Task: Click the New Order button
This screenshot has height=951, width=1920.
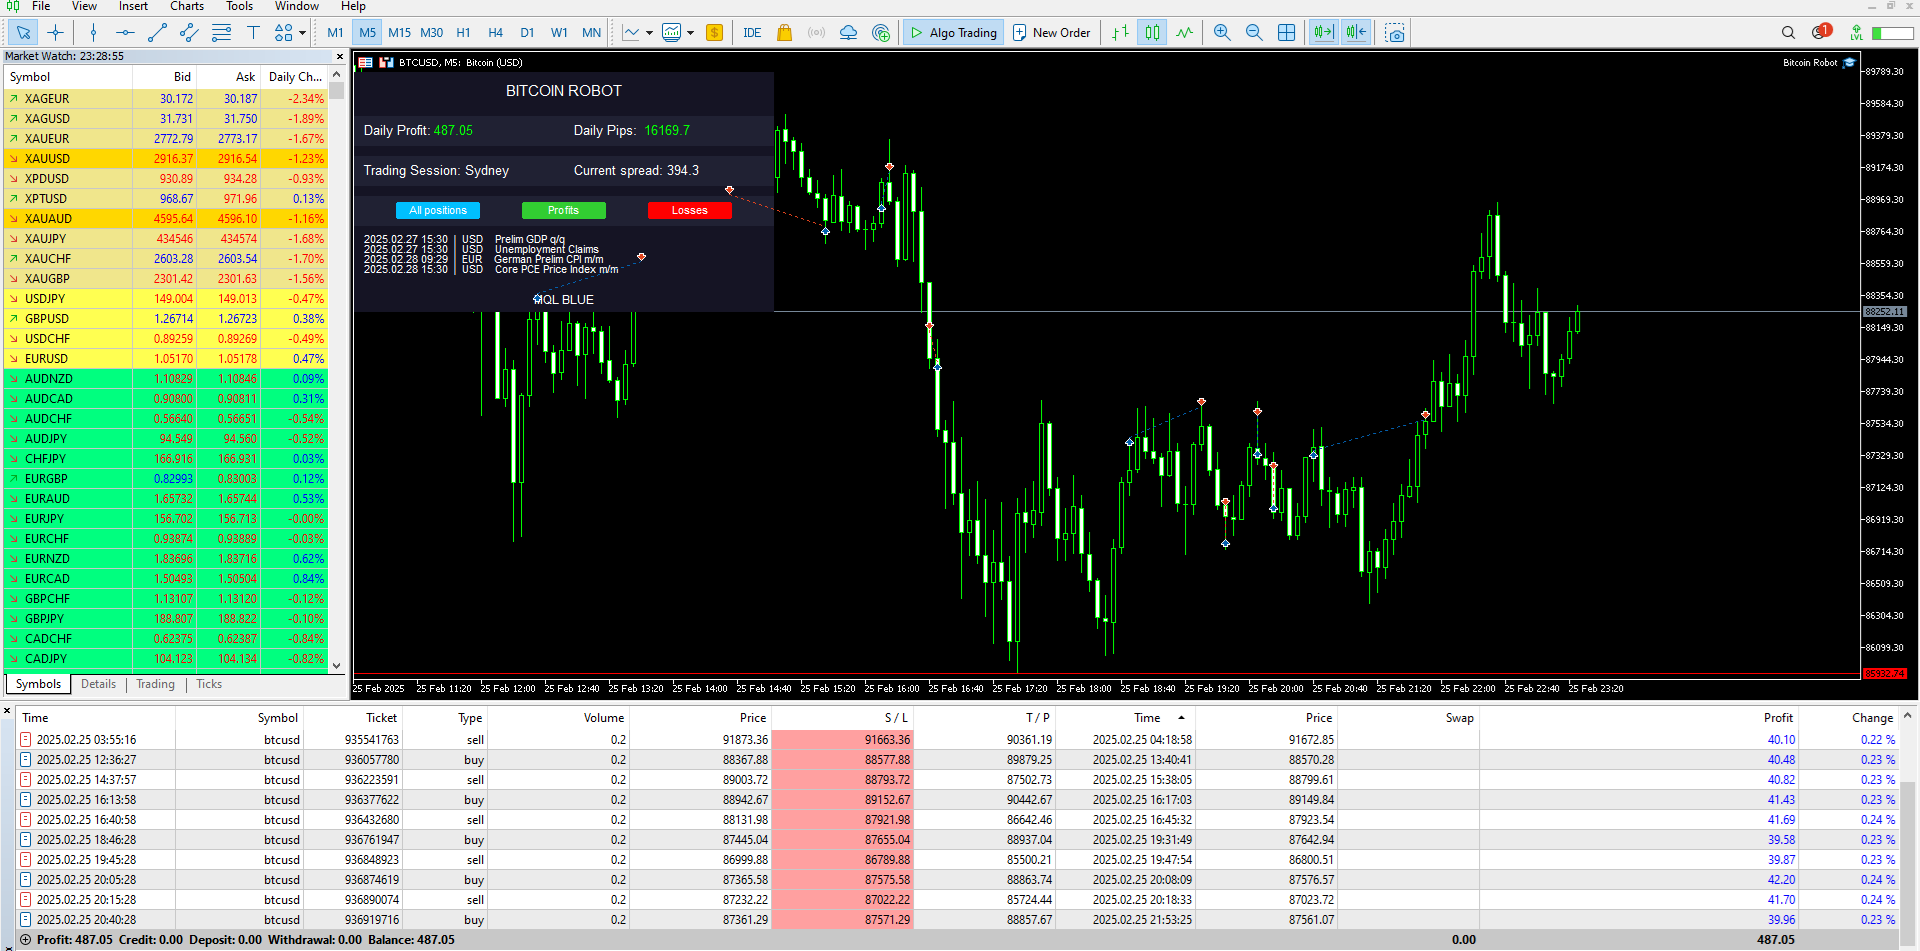Action: 1051,33
